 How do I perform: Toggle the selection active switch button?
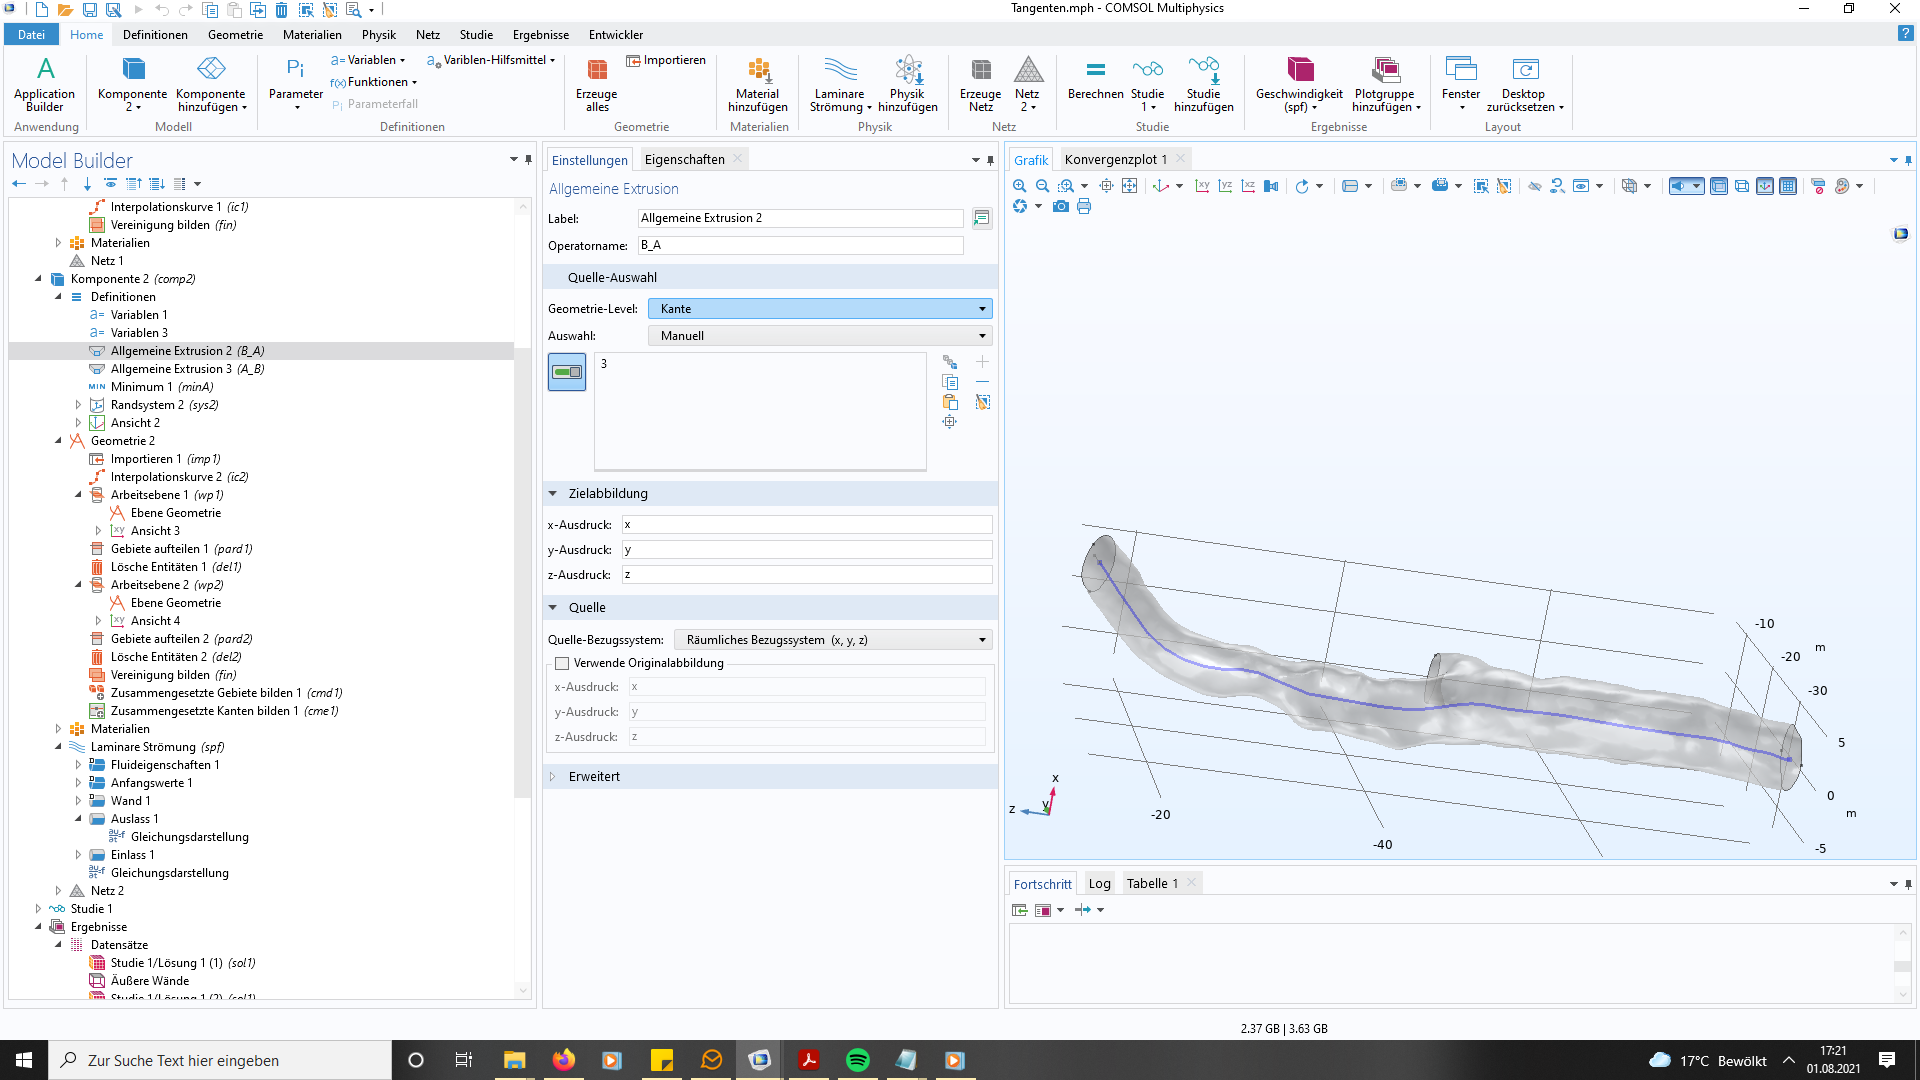(x=567, y=372)
